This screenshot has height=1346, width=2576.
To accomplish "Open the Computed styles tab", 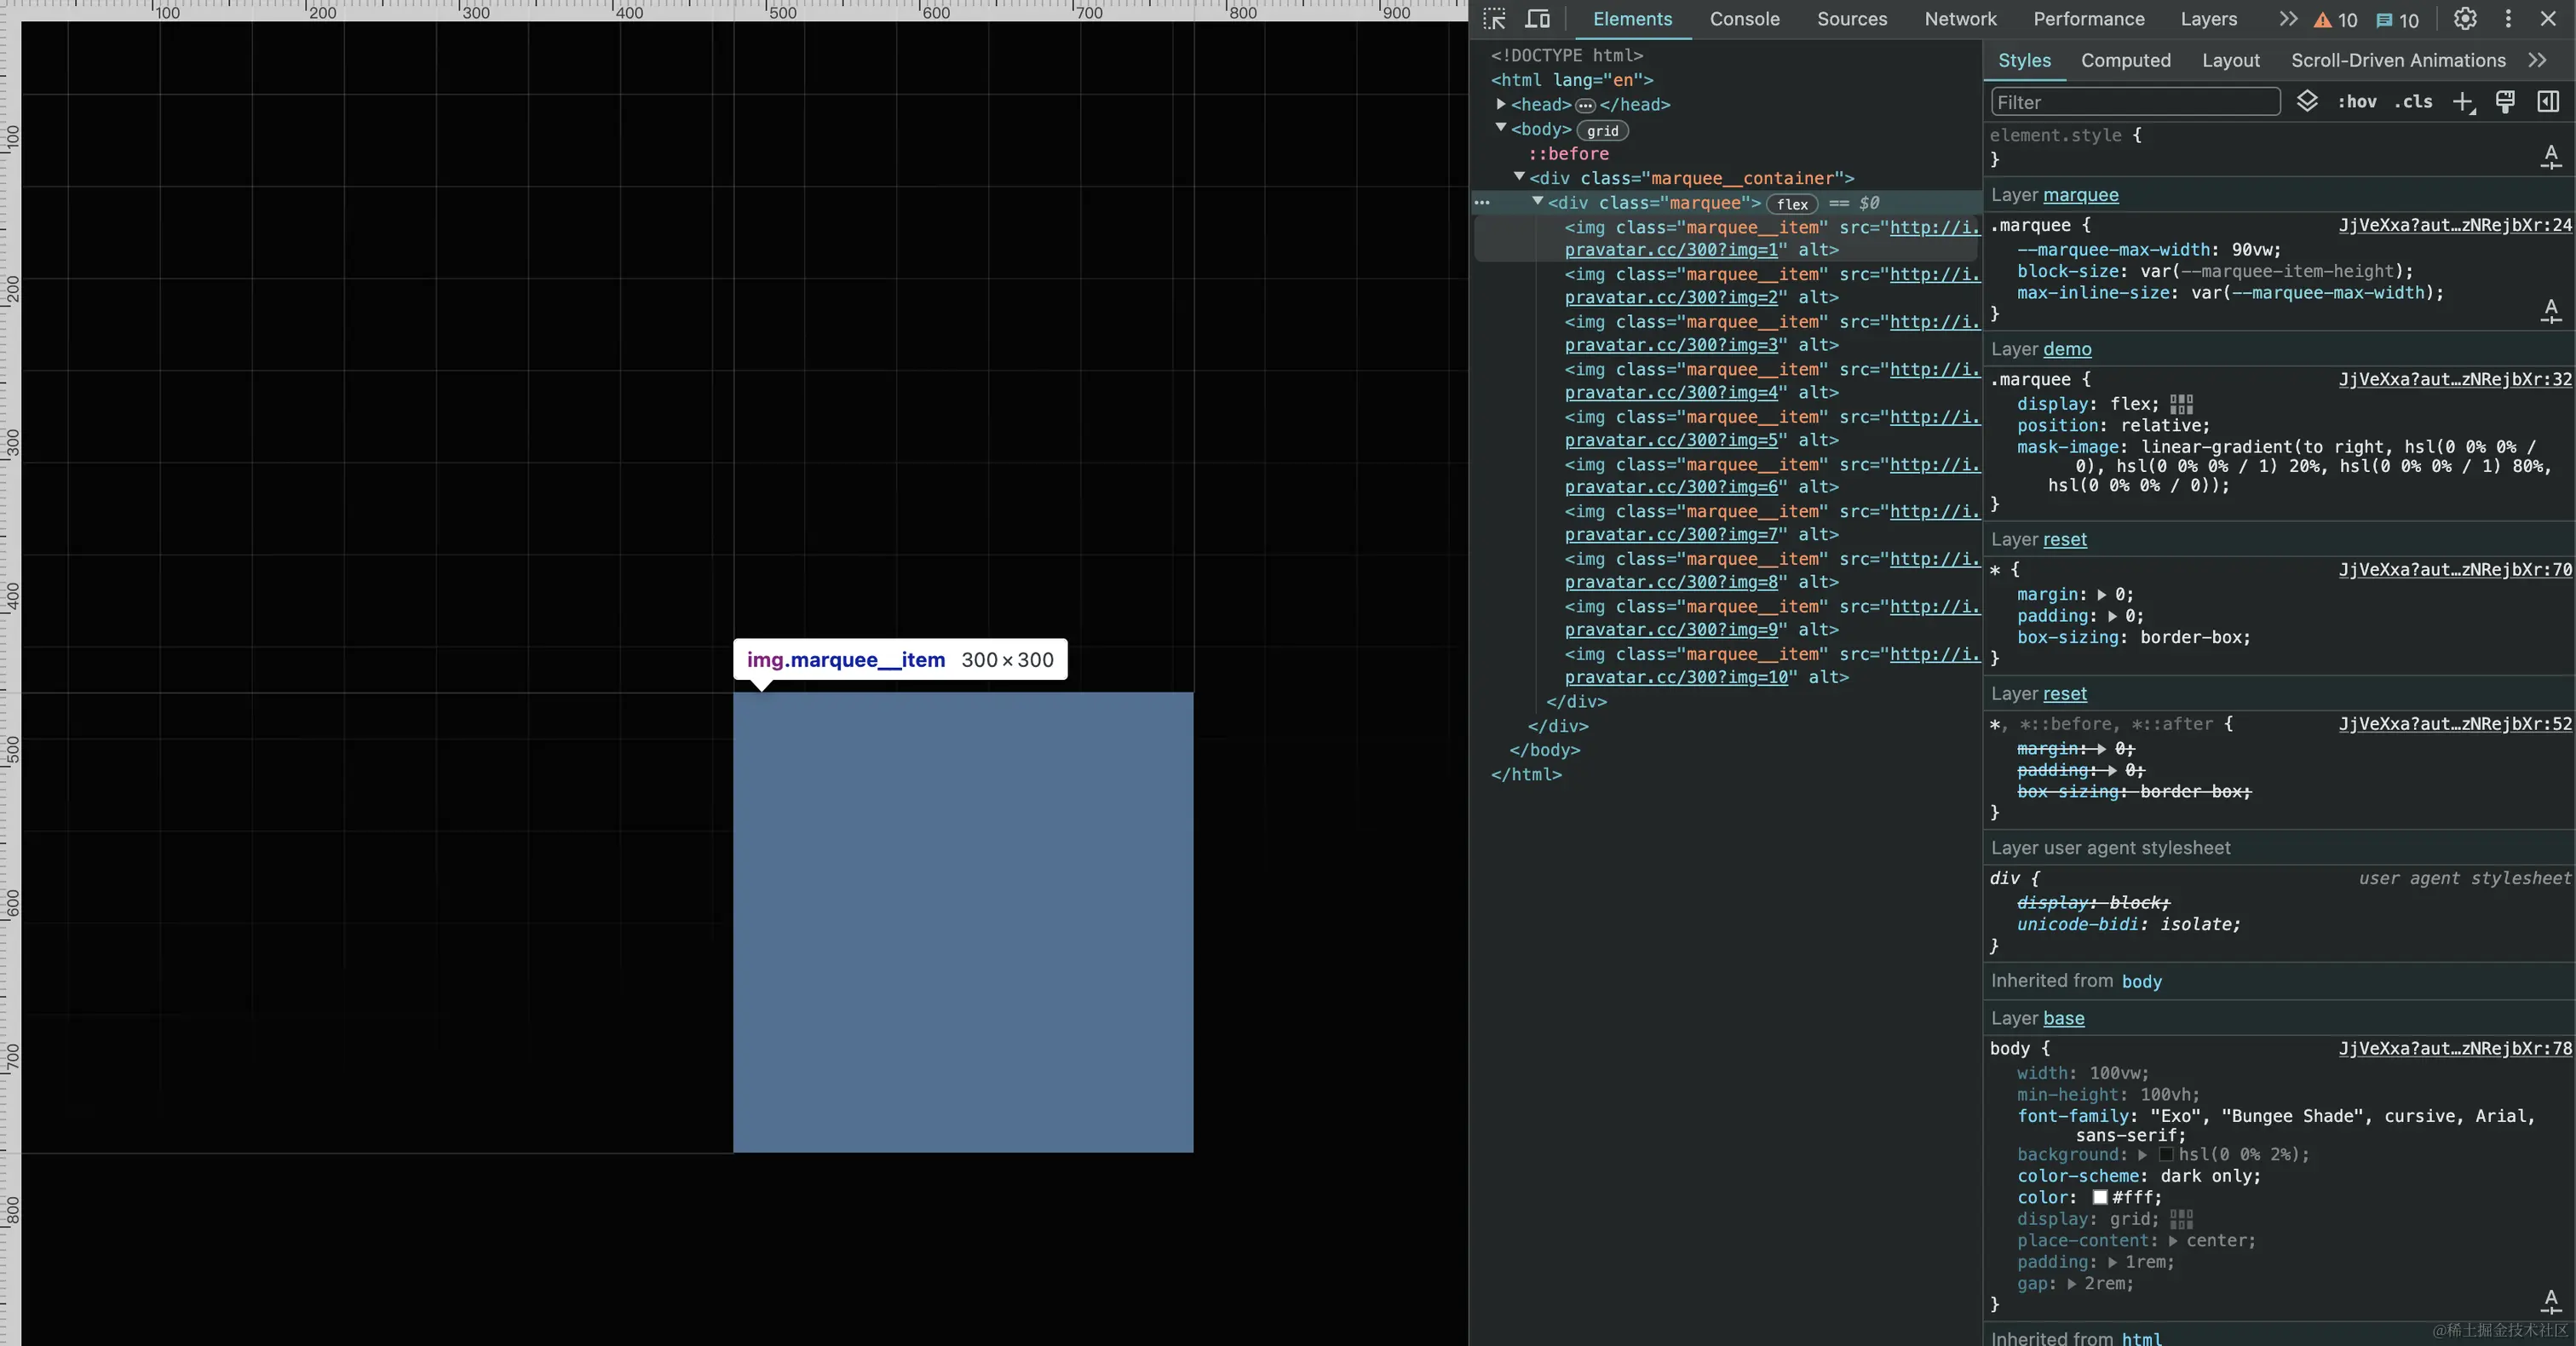I will [2125, 60].
